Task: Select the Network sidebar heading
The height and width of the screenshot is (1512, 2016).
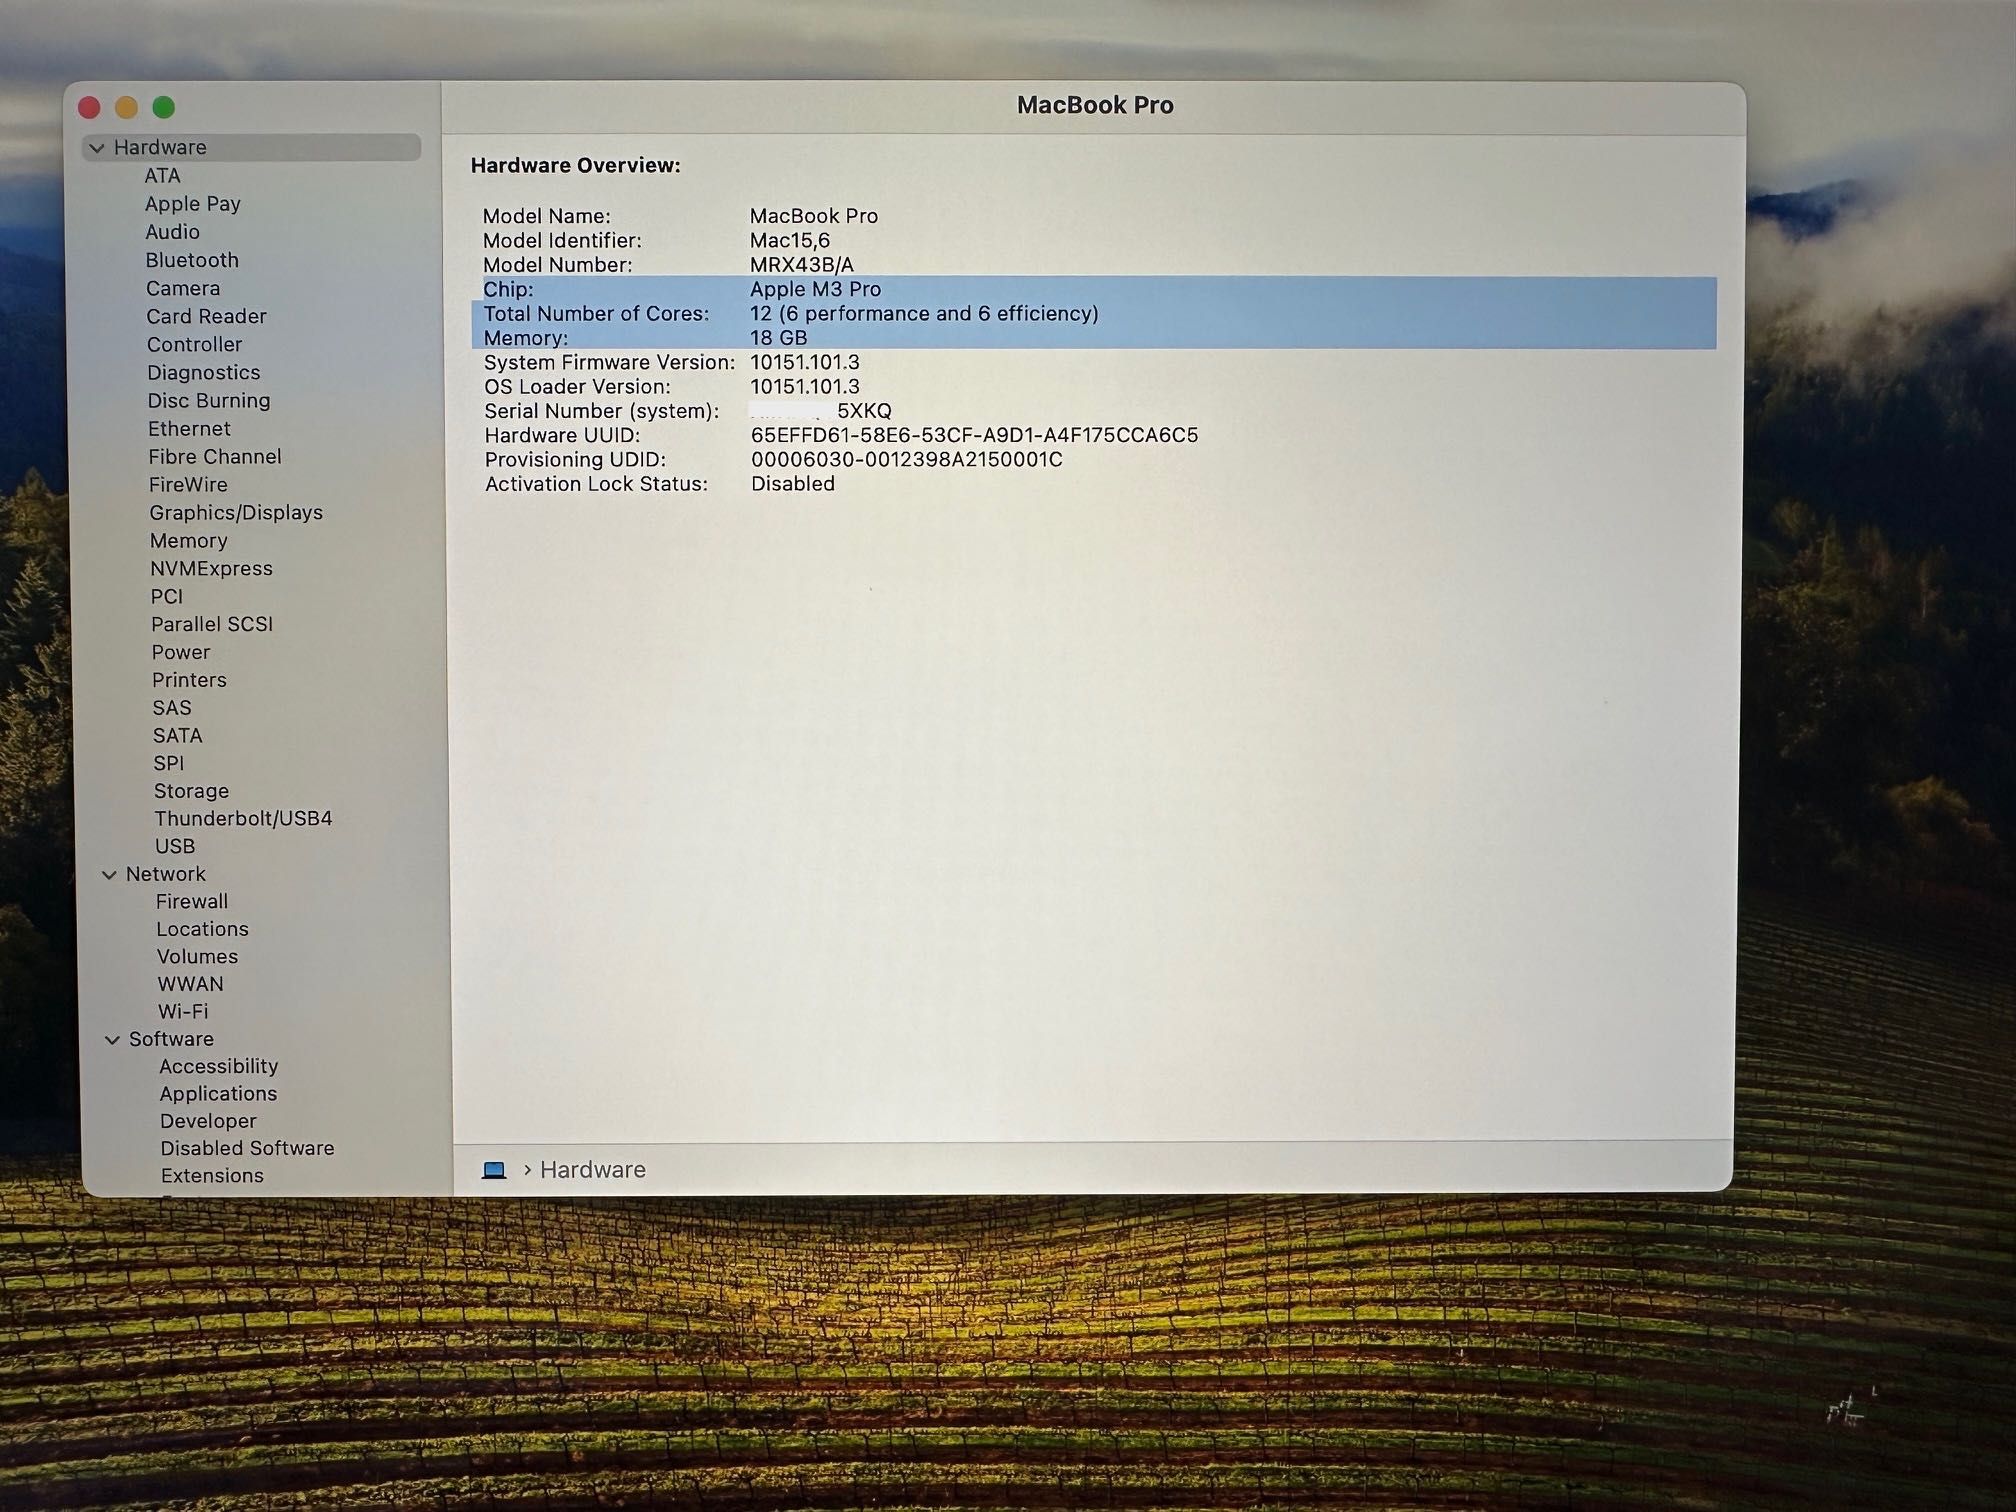Action: [166, 874]
